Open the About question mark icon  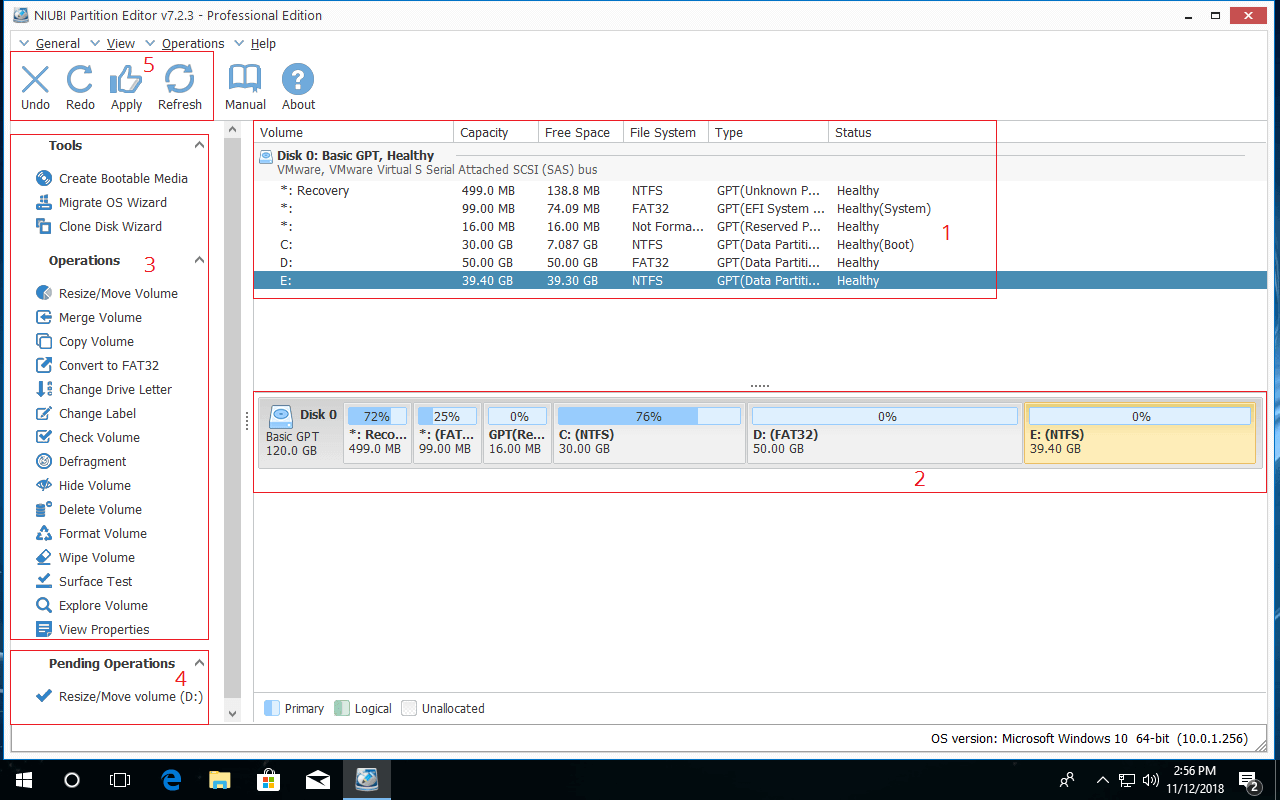click(298, 80)
